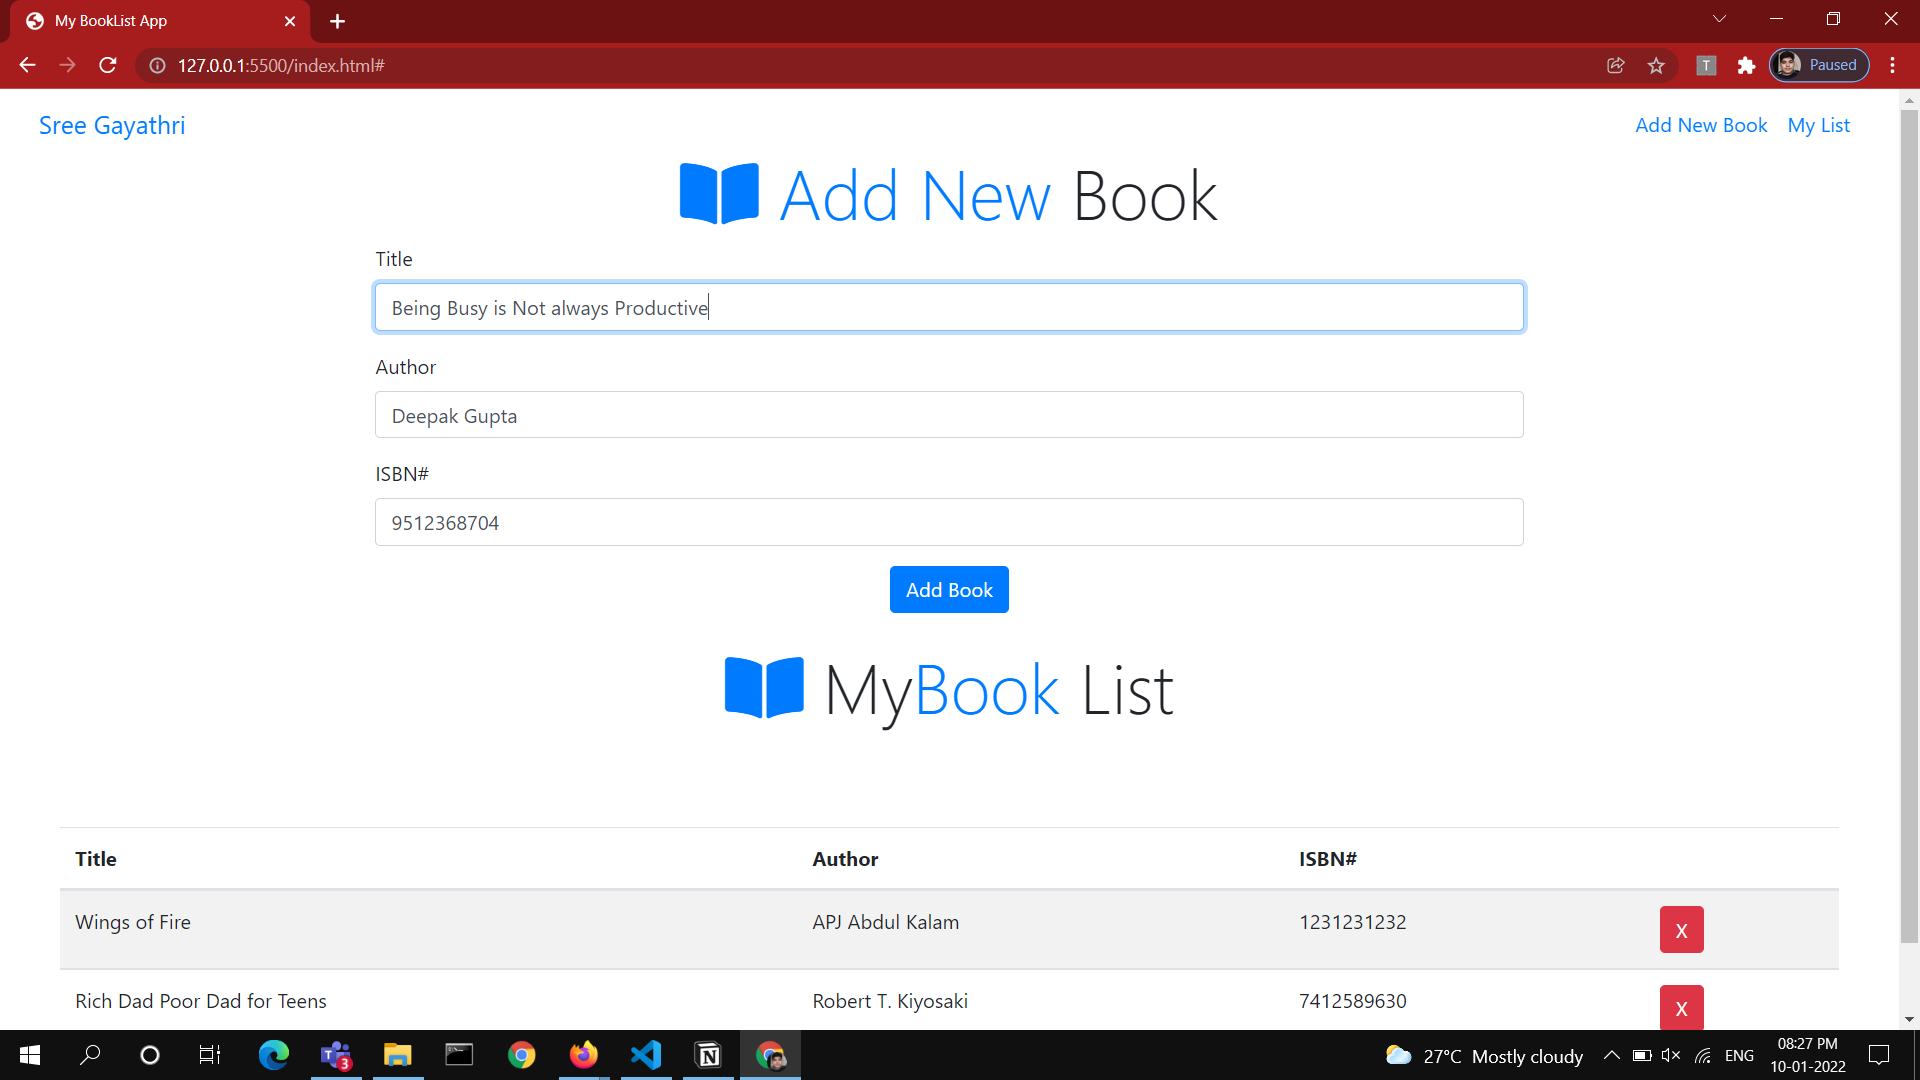Image resolution: width=1920 pixels, height=1080 pixels.
Task: Click the bookmark star icon
Action: (1656, 66)
